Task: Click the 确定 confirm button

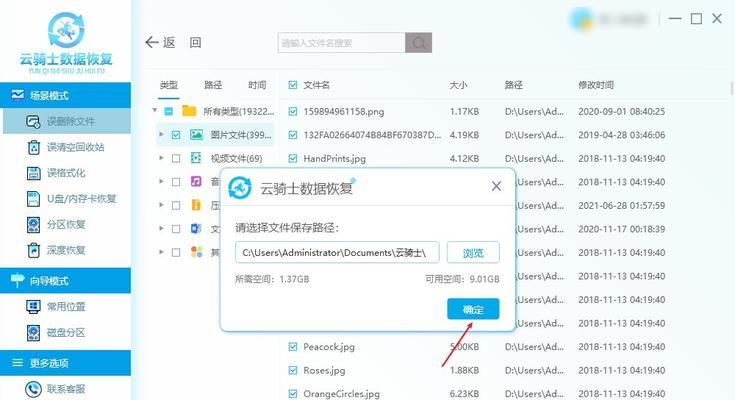Action: [473, 309]
